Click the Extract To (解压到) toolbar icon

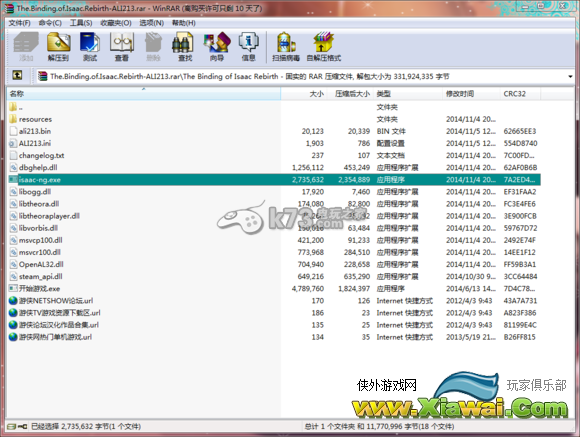(58, 46)
